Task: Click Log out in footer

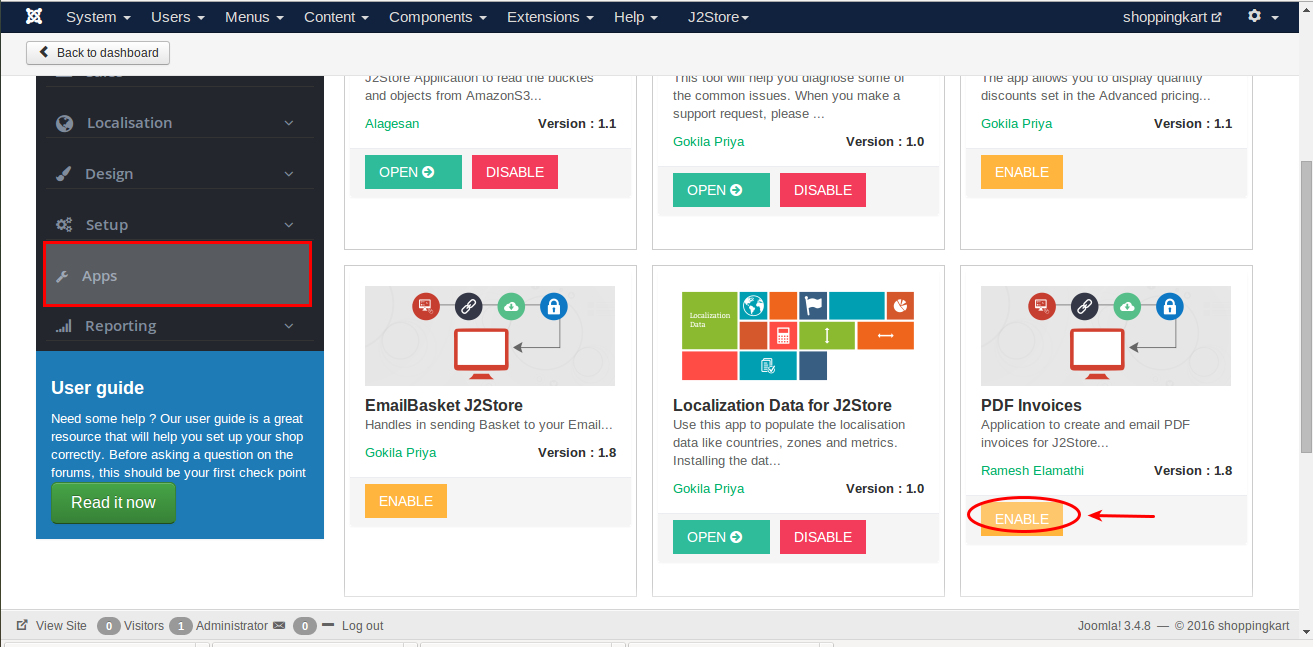Action: pyautogui.click(x=362, y=626)
